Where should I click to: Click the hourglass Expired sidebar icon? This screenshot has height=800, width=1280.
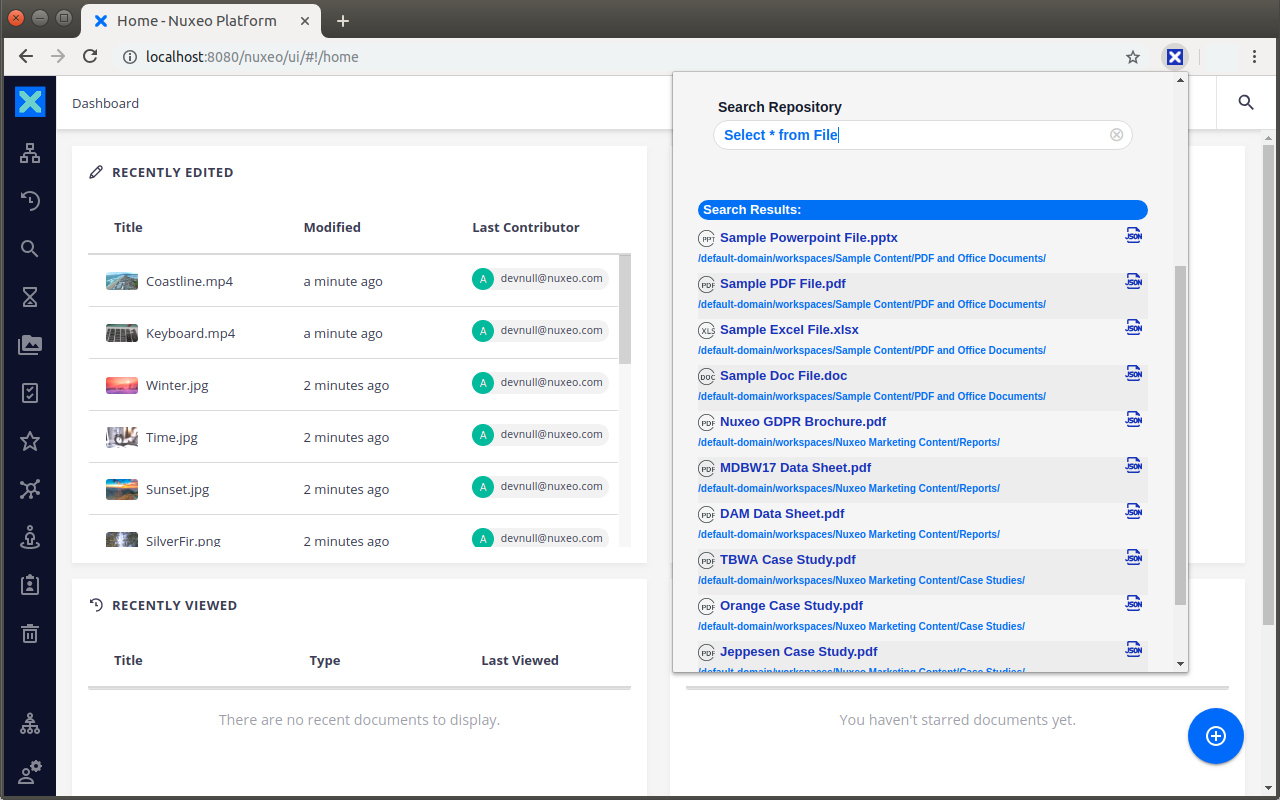point(30,297)
